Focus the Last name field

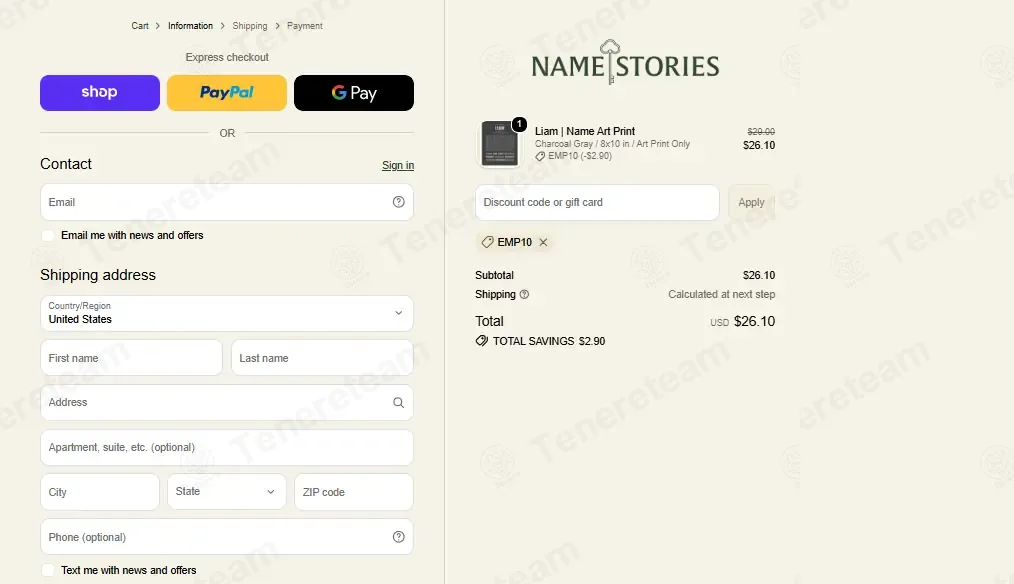(x=322, y=358)
